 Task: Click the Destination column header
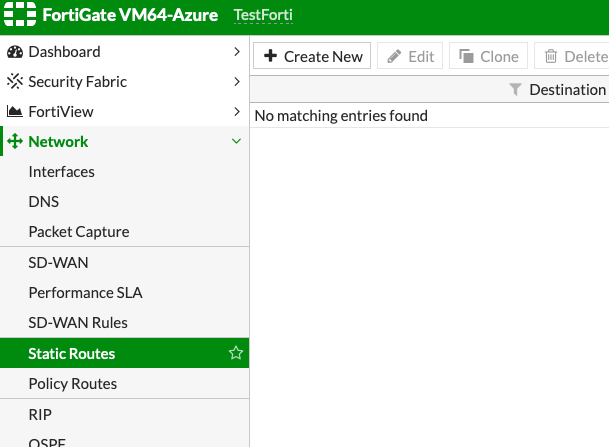click(567, 89)
